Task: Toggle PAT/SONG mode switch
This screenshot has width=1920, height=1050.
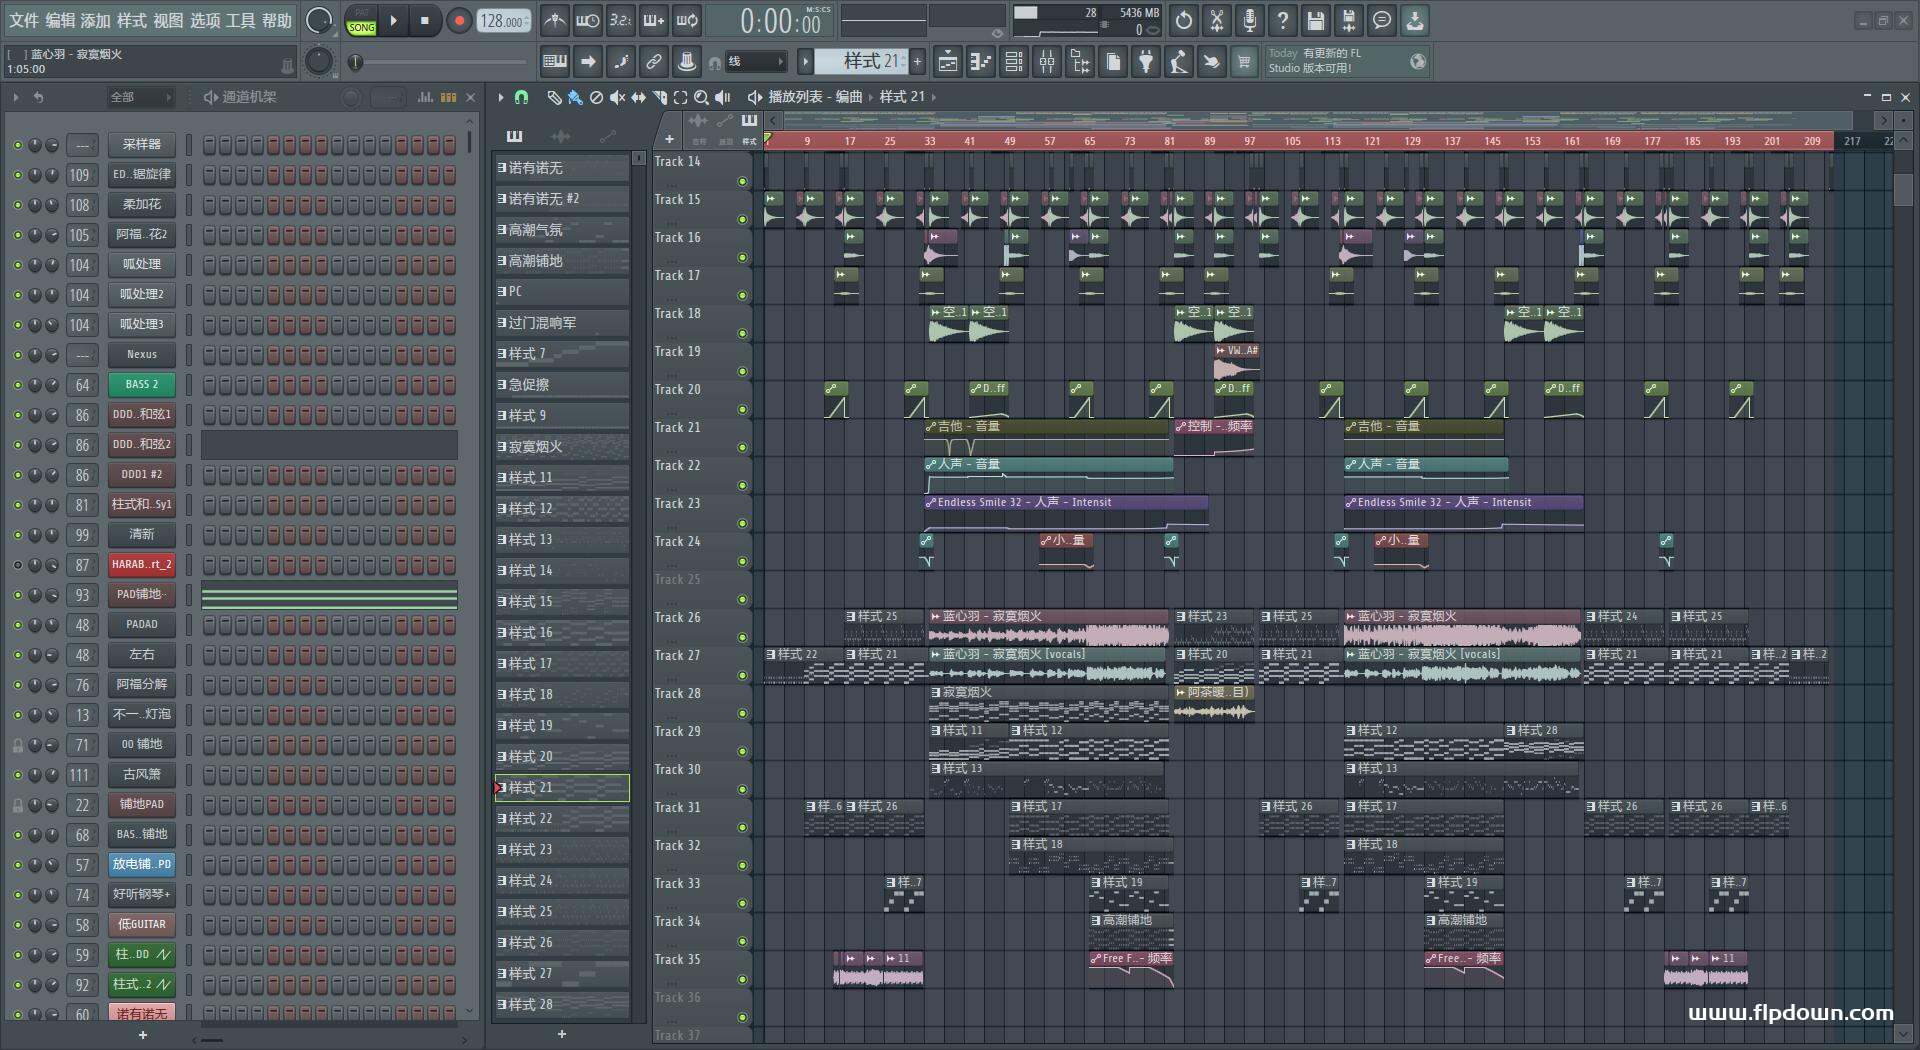Action: point(361,20)
